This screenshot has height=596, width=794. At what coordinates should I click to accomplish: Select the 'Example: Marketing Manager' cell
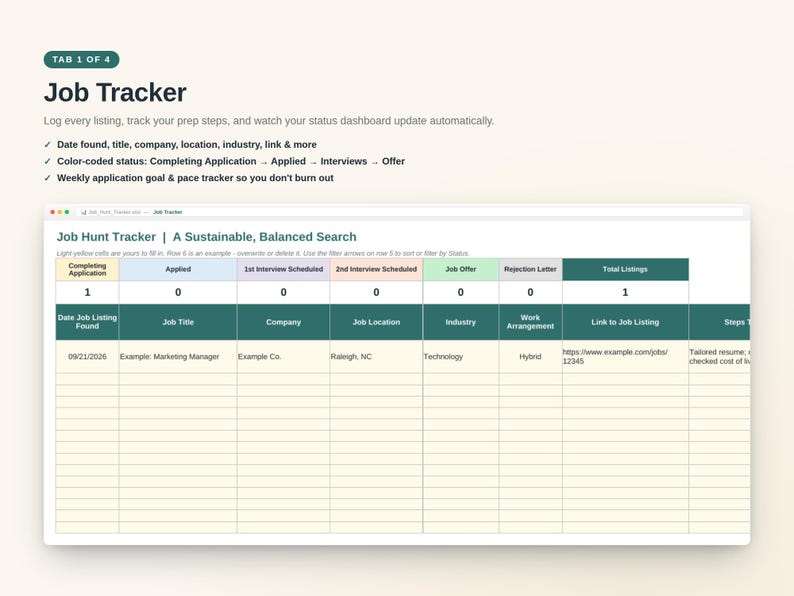[178, 356]
